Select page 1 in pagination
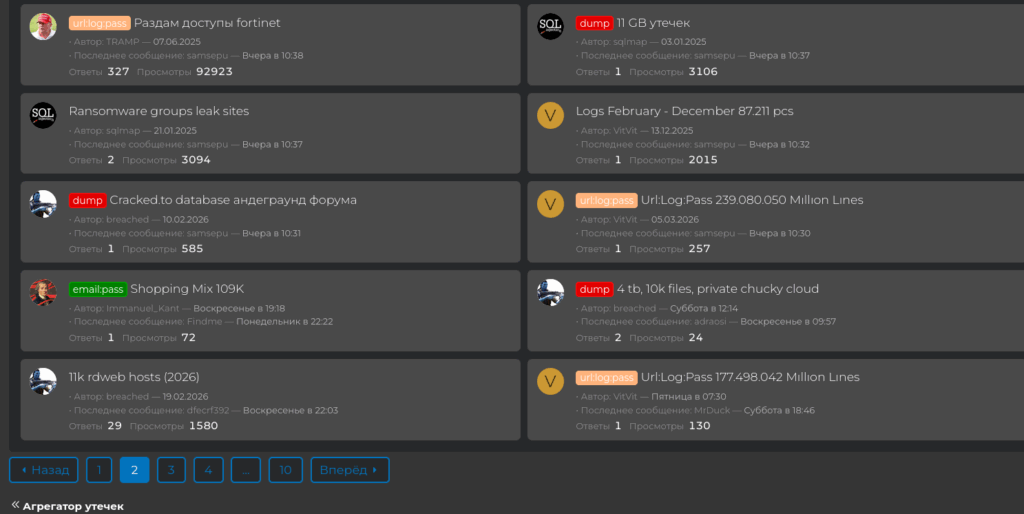 pos(99,470)
